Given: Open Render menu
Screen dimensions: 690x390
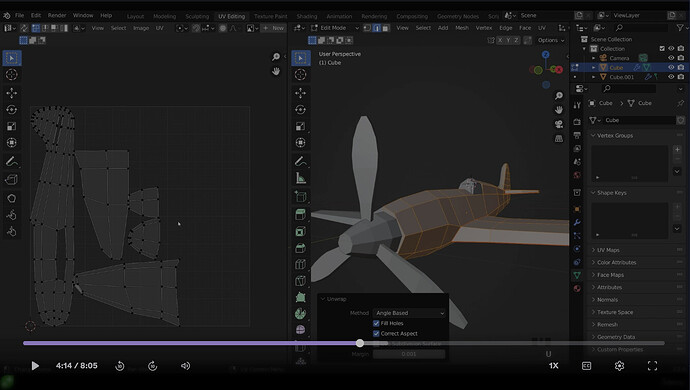Looking at the screenshot, I should click(x=57, y=15).
